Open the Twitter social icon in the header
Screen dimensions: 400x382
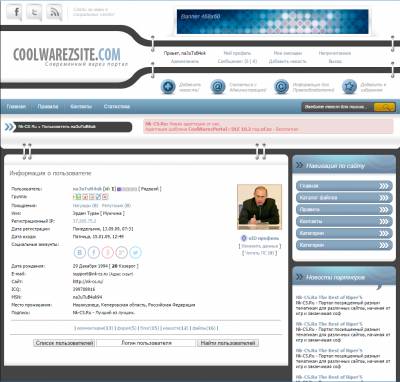click(34, 12)
